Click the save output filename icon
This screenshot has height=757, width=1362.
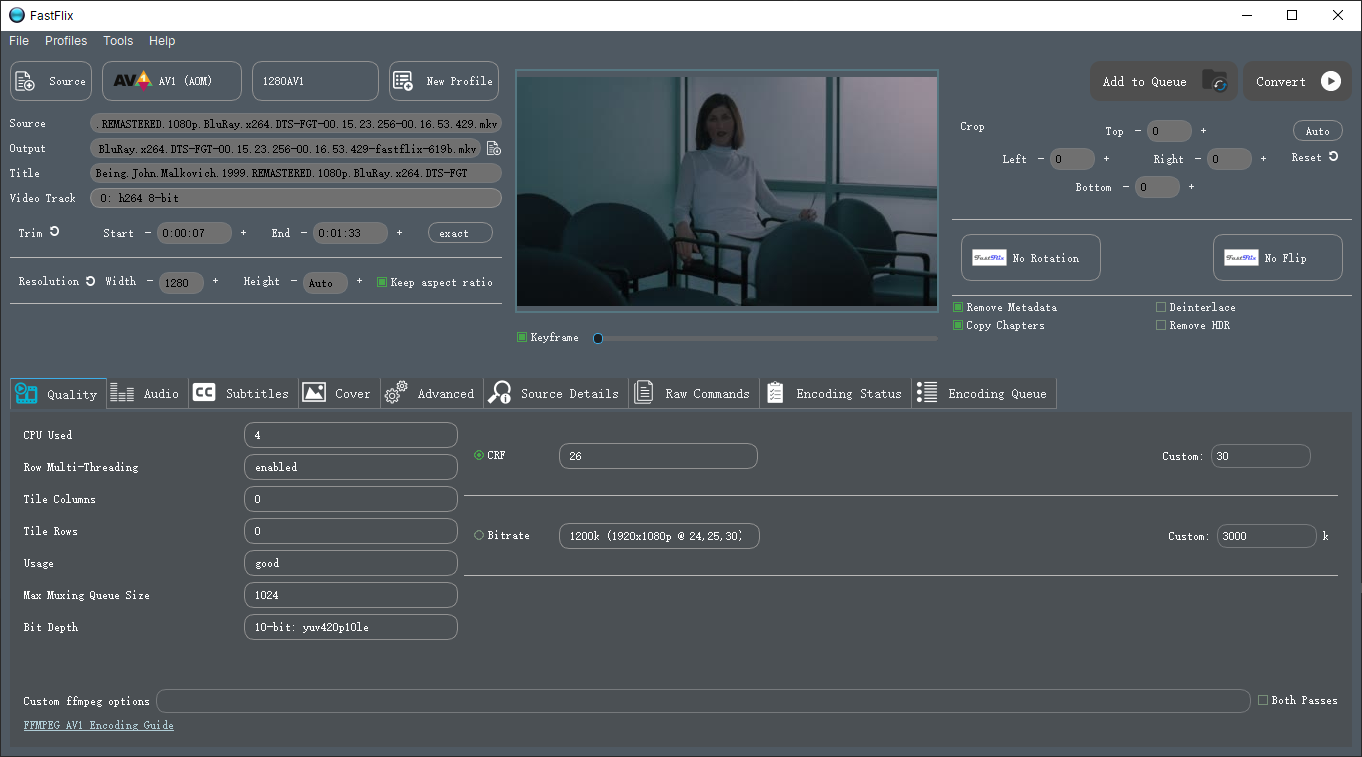click(x=492, y=148)
